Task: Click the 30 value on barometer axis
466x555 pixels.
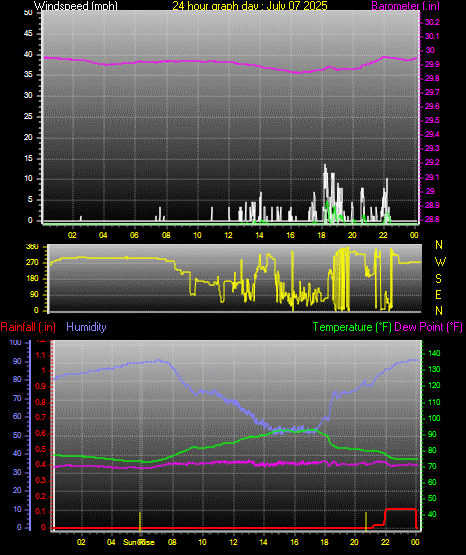Action: [430, 50]
